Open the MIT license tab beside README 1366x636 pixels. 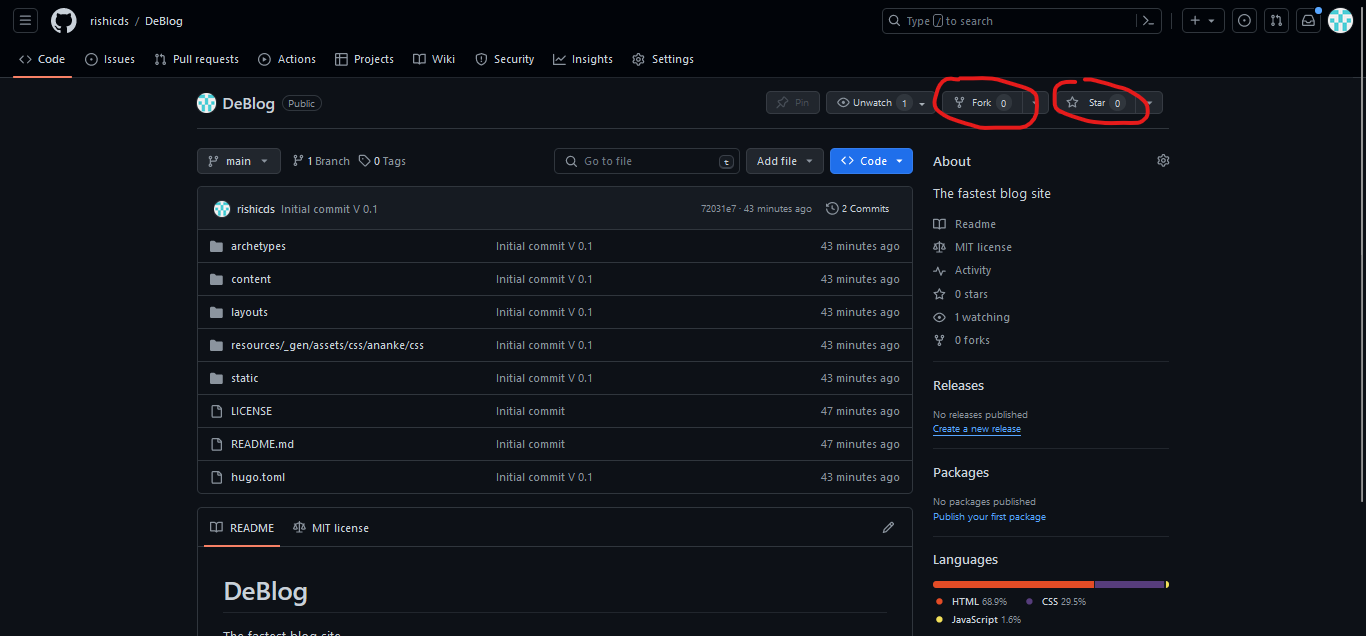click(331, 528)
